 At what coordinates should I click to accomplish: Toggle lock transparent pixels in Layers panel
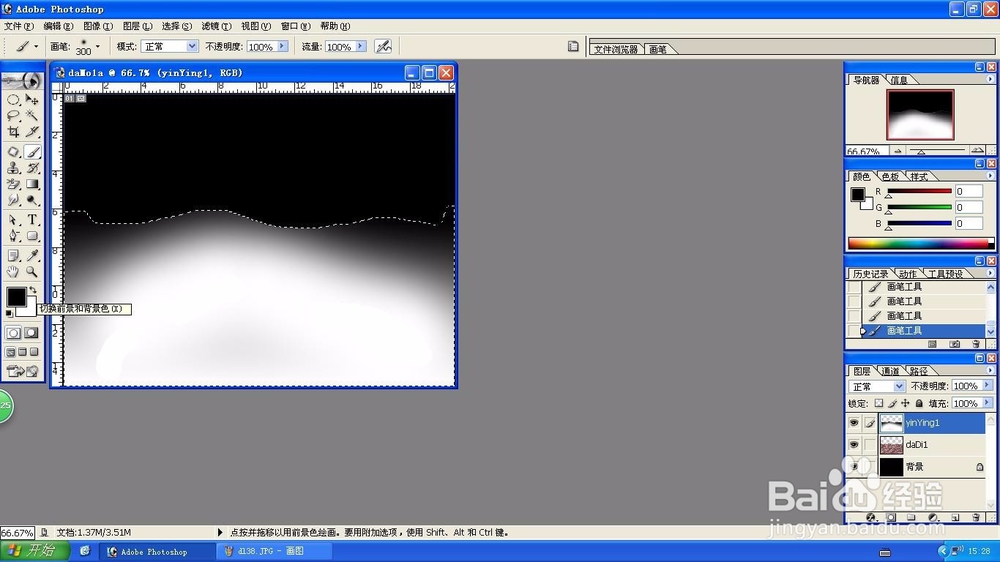[879, 403]
